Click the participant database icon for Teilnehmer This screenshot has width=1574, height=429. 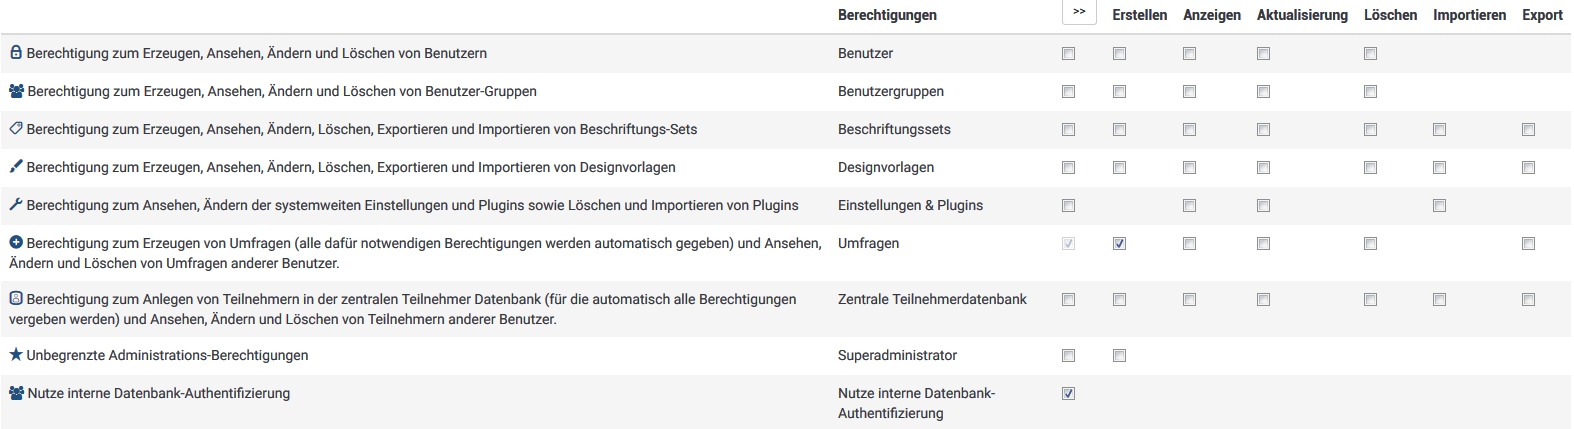point(16,299)
